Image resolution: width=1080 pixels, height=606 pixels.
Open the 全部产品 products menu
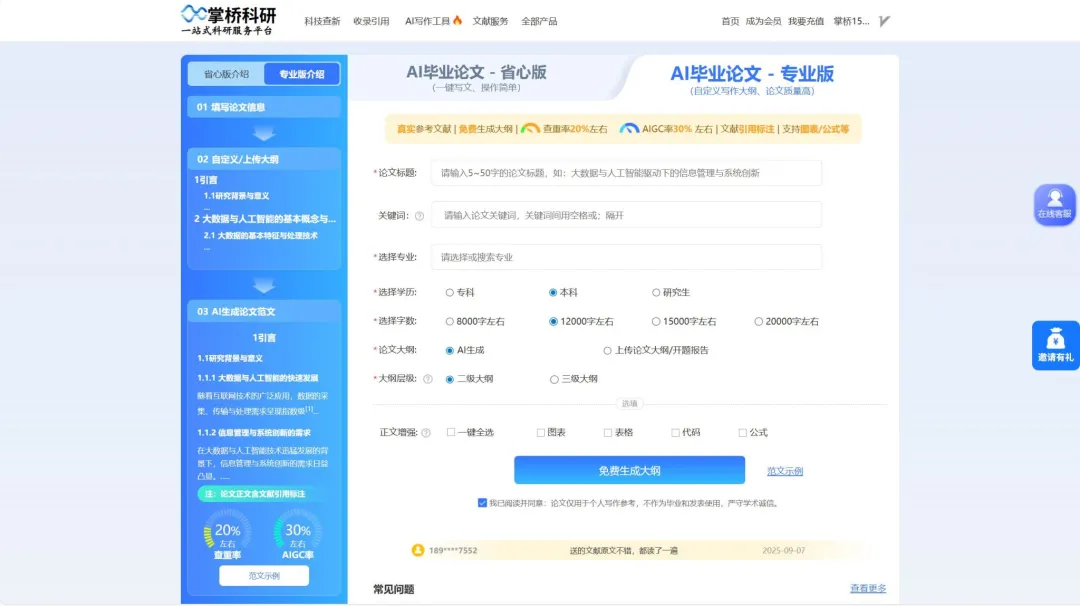click(539, 21)
